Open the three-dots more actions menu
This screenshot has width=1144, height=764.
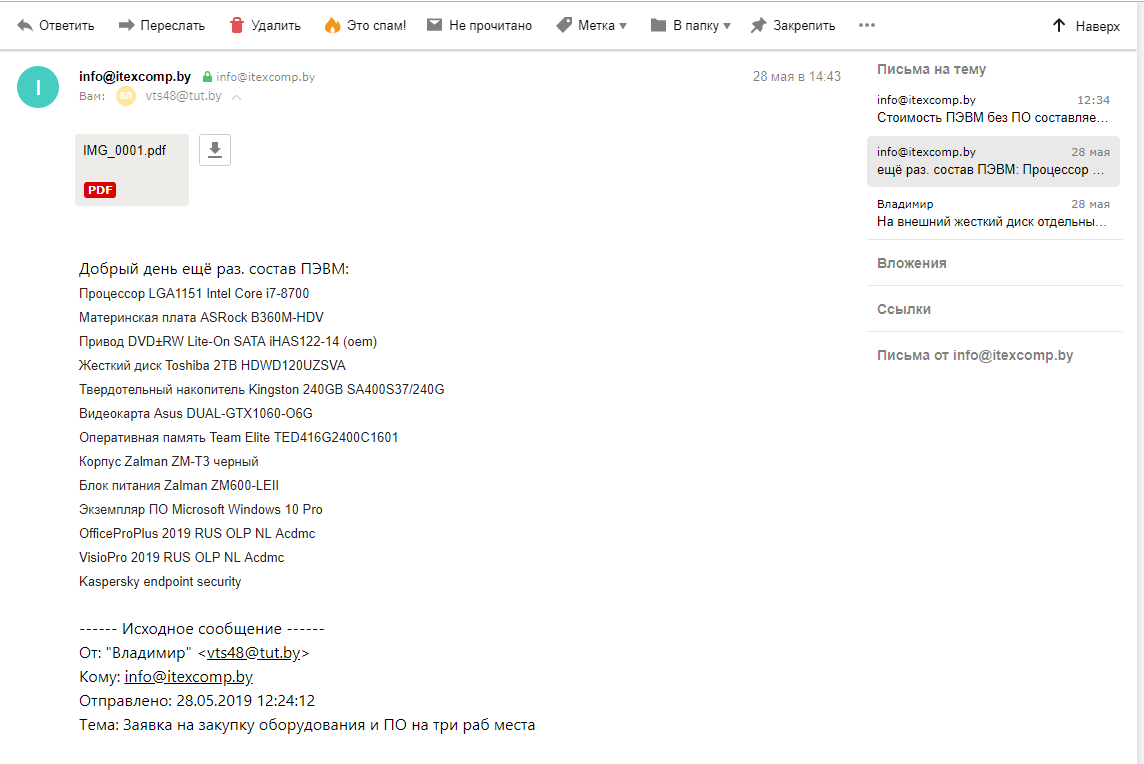tap(867, 25)
